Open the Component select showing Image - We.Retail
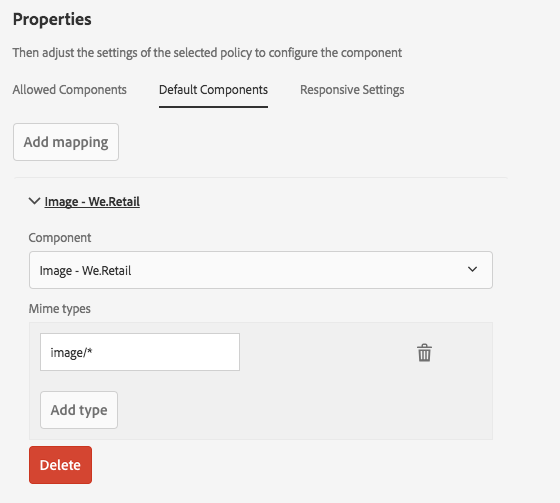560x503 pixels. tap(261, 270)
